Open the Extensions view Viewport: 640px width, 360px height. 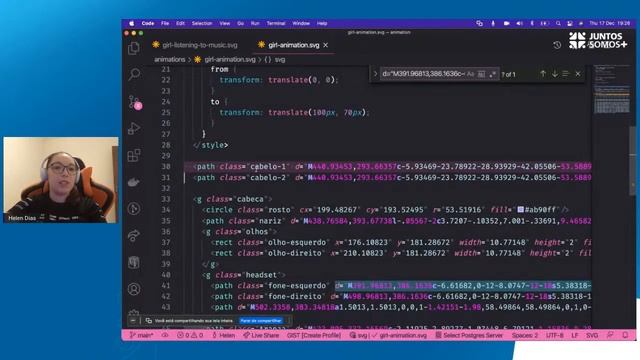(134, 156)
